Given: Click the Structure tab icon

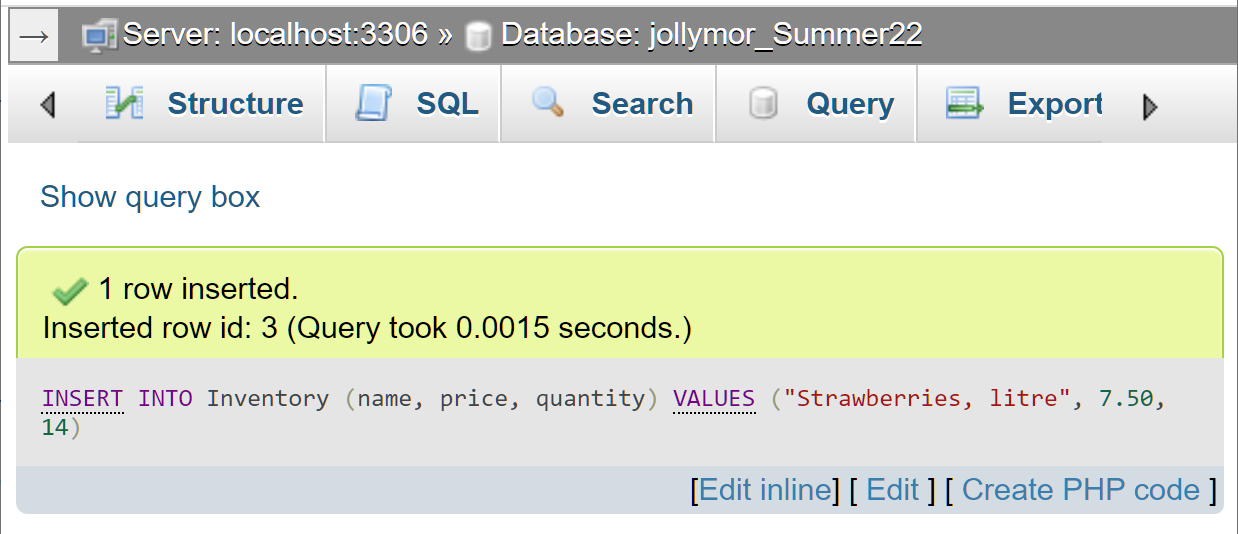Looking at the screenshot, I should (x=125, y=104).
